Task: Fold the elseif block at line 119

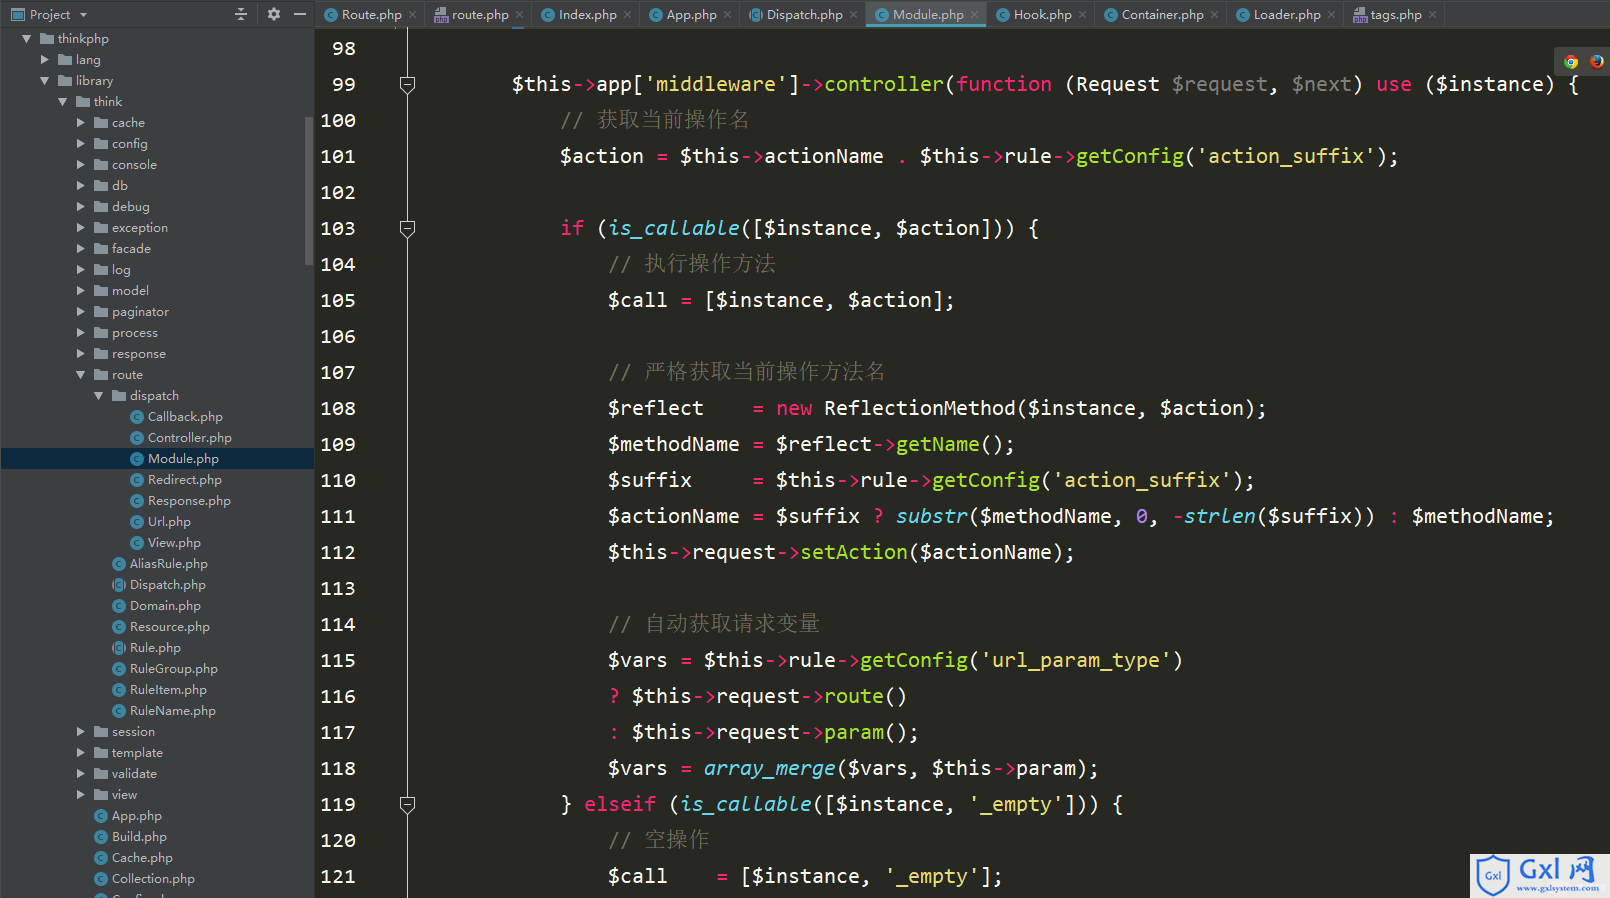Action: [x=407, y=805]
